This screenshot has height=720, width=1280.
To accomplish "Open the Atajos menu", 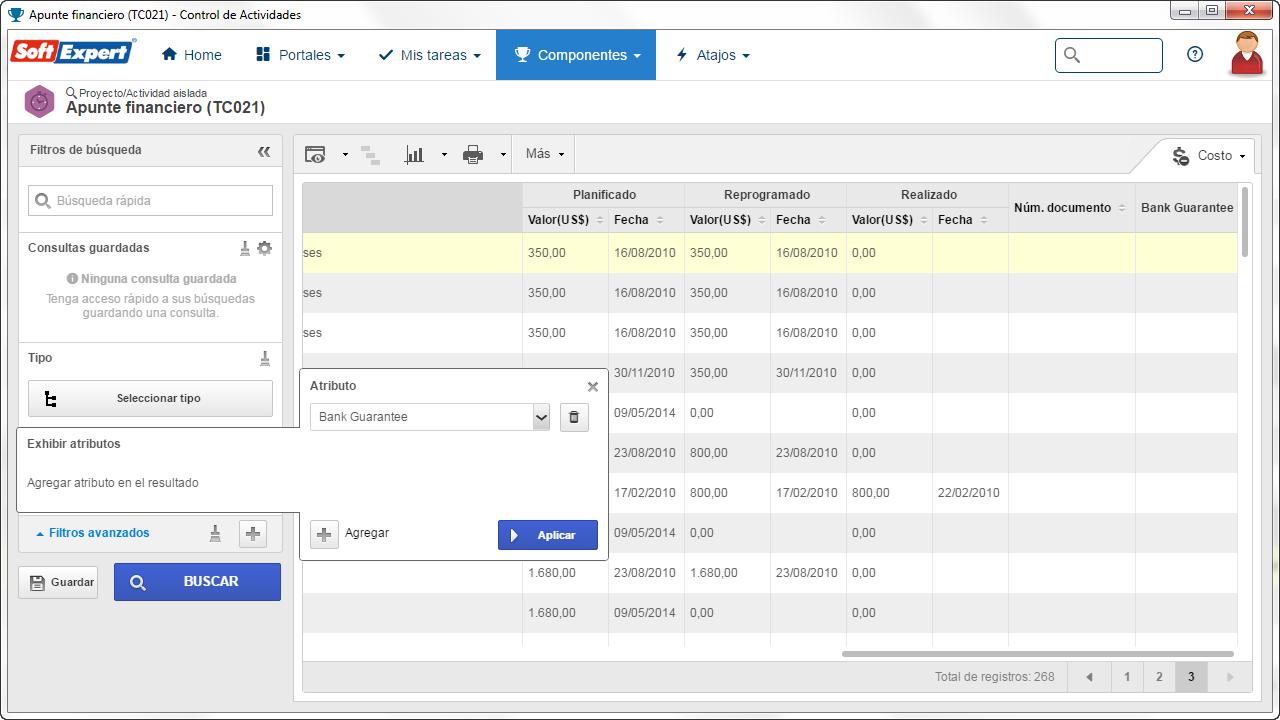I will (x=713, y=55).
